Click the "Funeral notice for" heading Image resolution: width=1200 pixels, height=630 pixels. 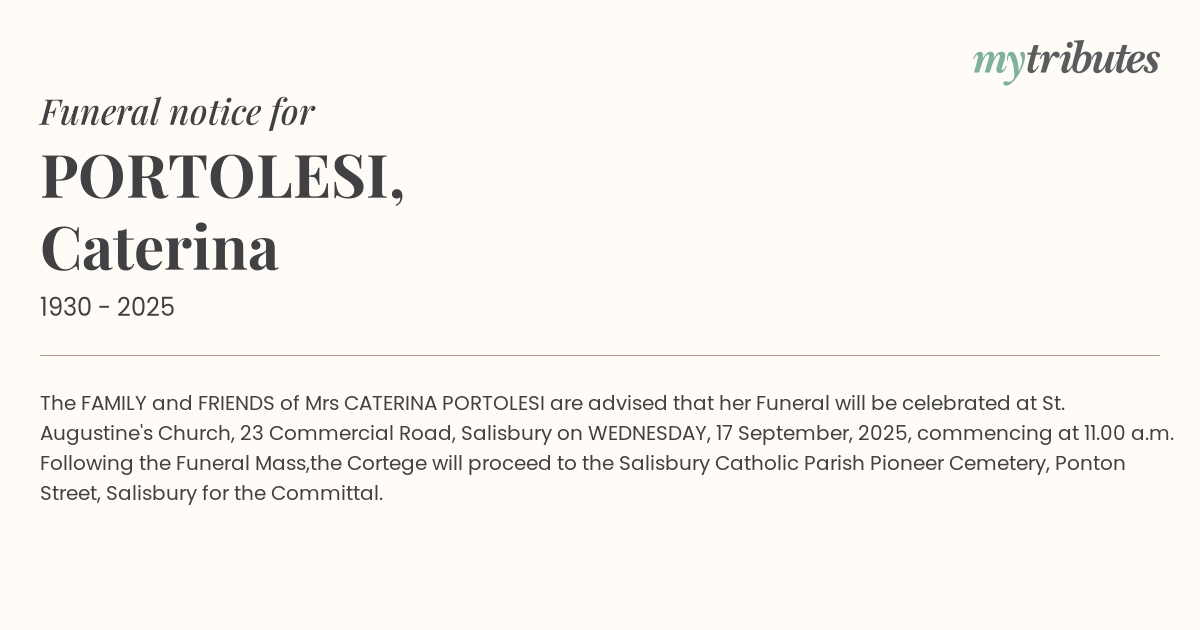(177, 112)
